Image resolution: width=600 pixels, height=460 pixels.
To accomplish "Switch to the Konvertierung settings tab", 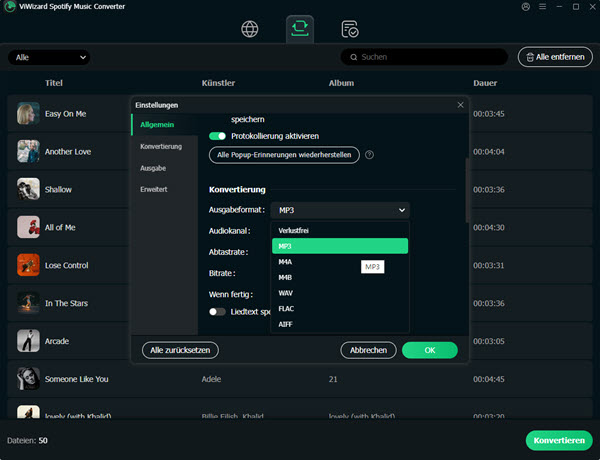I will pos(161,147).
